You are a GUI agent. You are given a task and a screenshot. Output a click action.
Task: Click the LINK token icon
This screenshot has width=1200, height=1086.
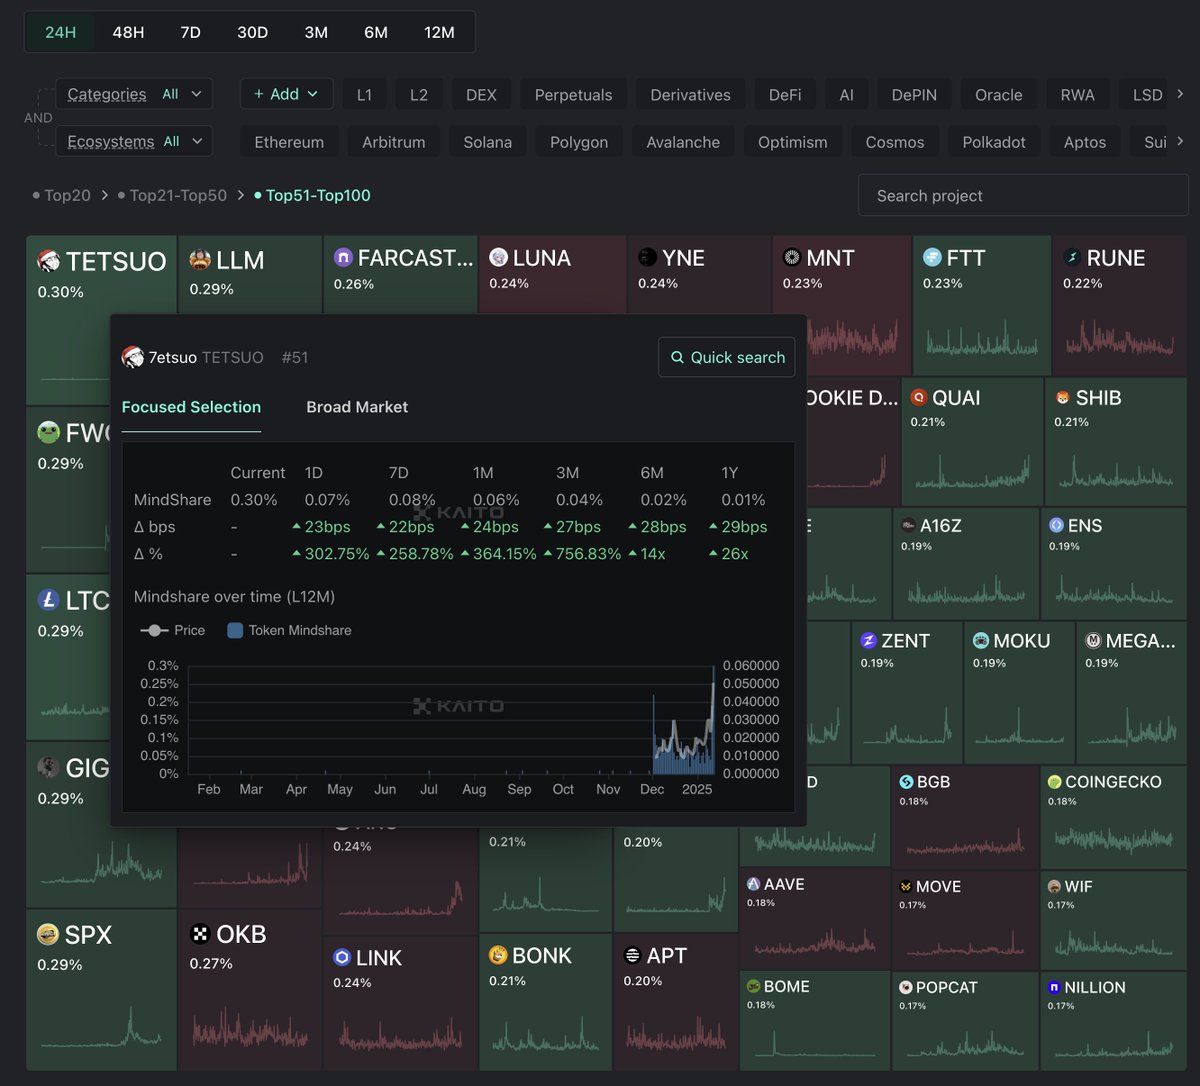[341, 957]
